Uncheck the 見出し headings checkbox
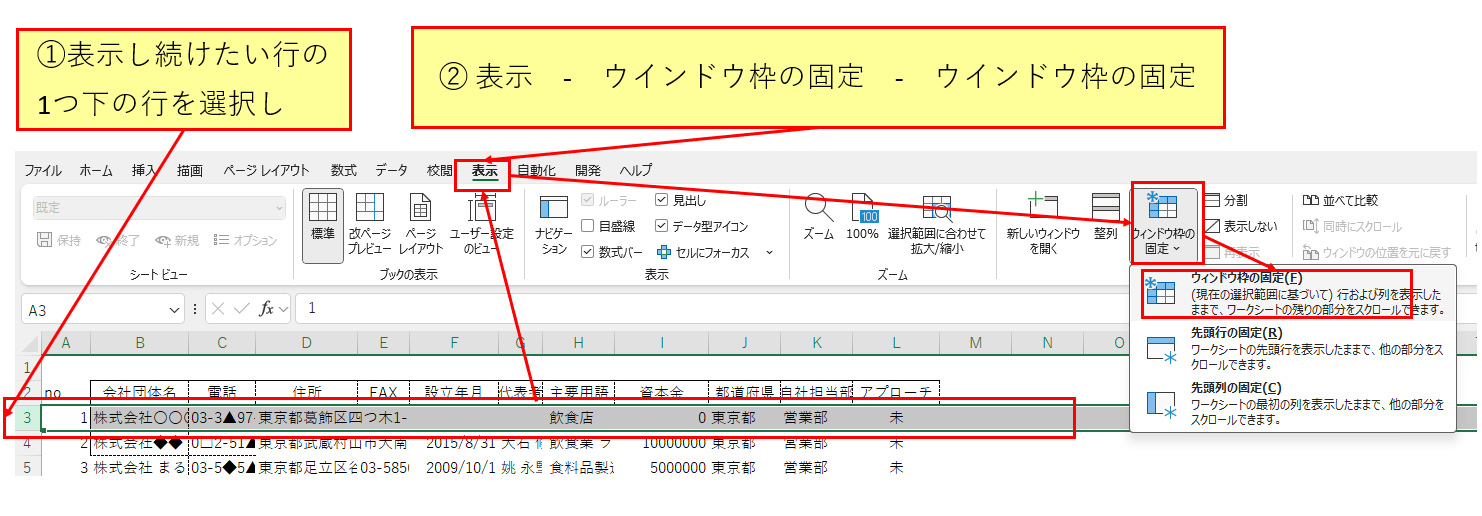The image size is (1482, 516). pyautogui.click(x=662, y=200)
